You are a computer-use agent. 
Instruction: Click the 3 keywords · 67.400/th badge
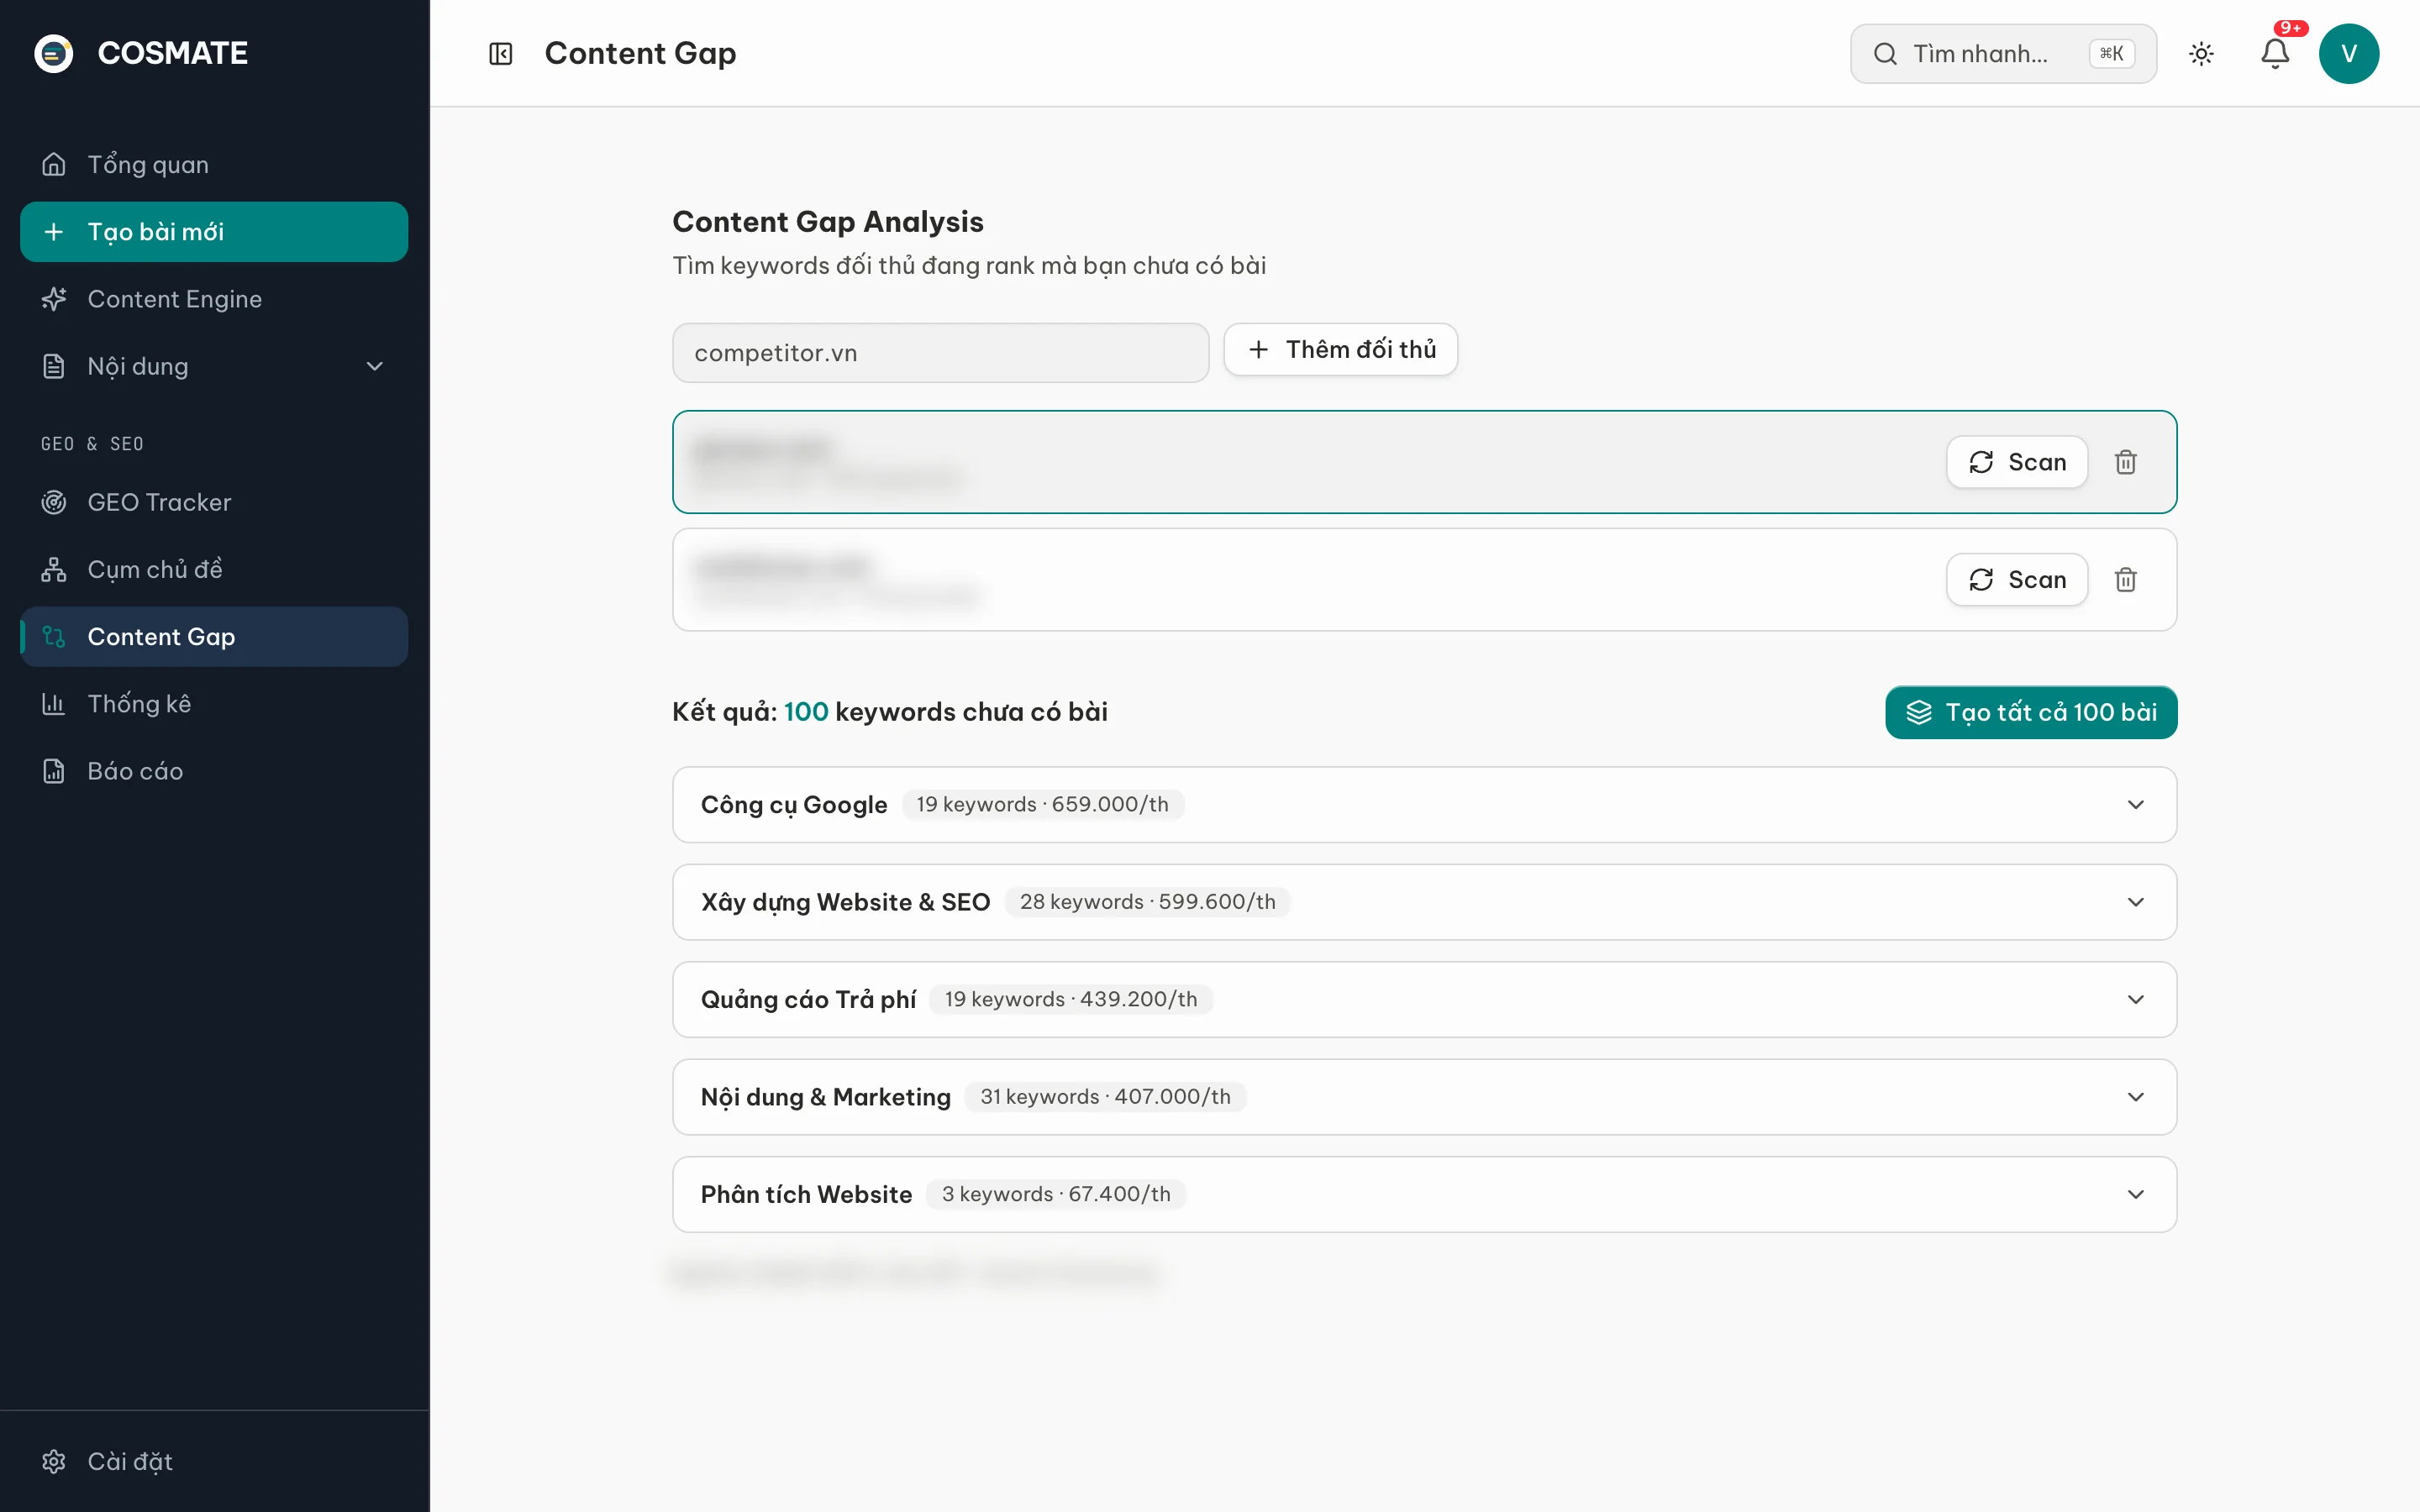1056,1194
